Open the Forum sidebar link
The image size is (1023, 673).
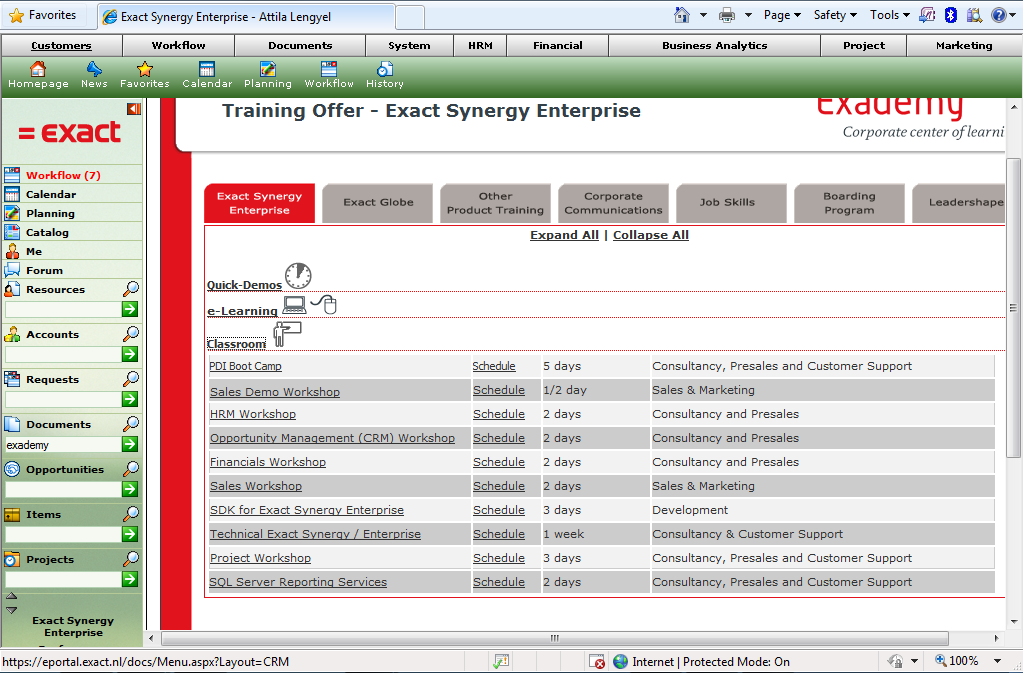pos(44,270)
